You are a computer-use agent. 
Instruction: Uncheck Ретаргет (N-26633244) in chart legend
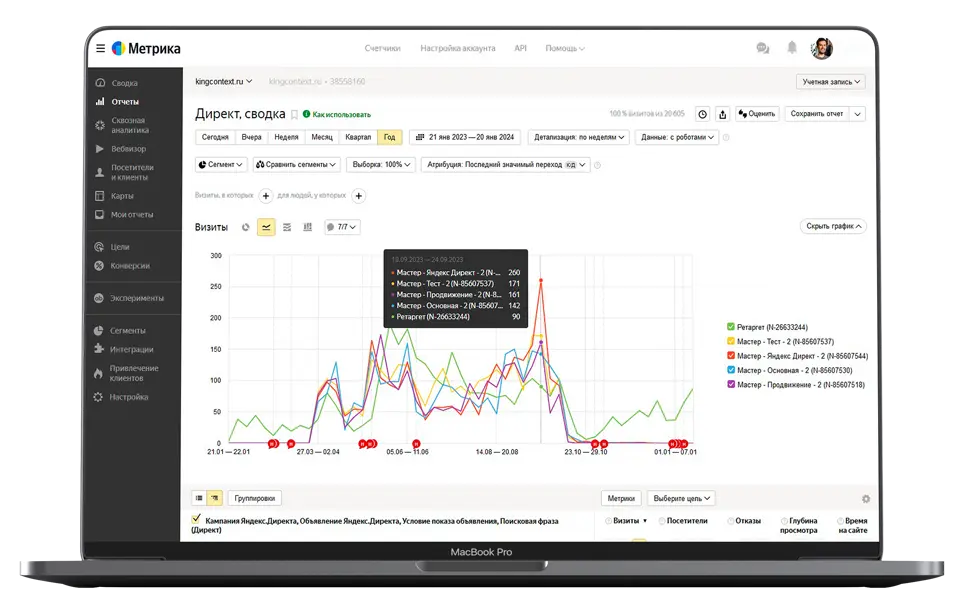731,327
